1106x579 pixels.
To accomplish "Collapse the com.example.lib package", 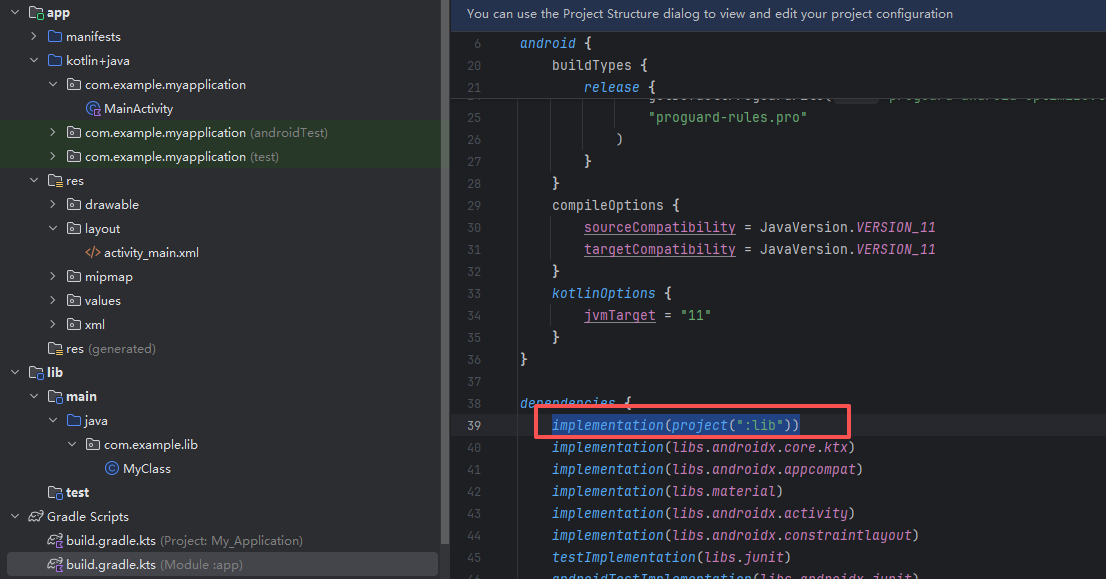I will tap(72, 444).
